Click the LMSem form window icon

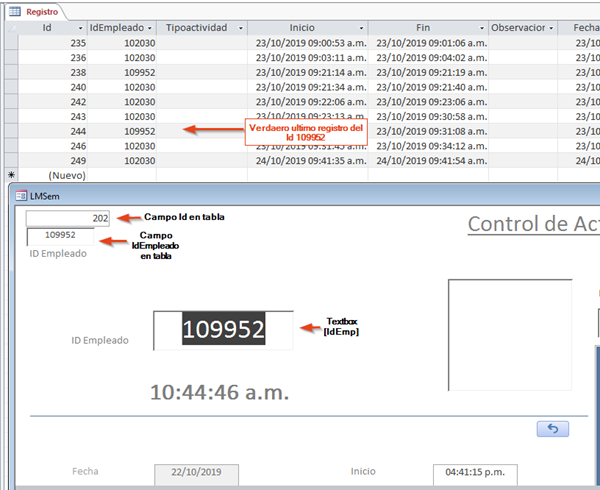click(21, 195)
